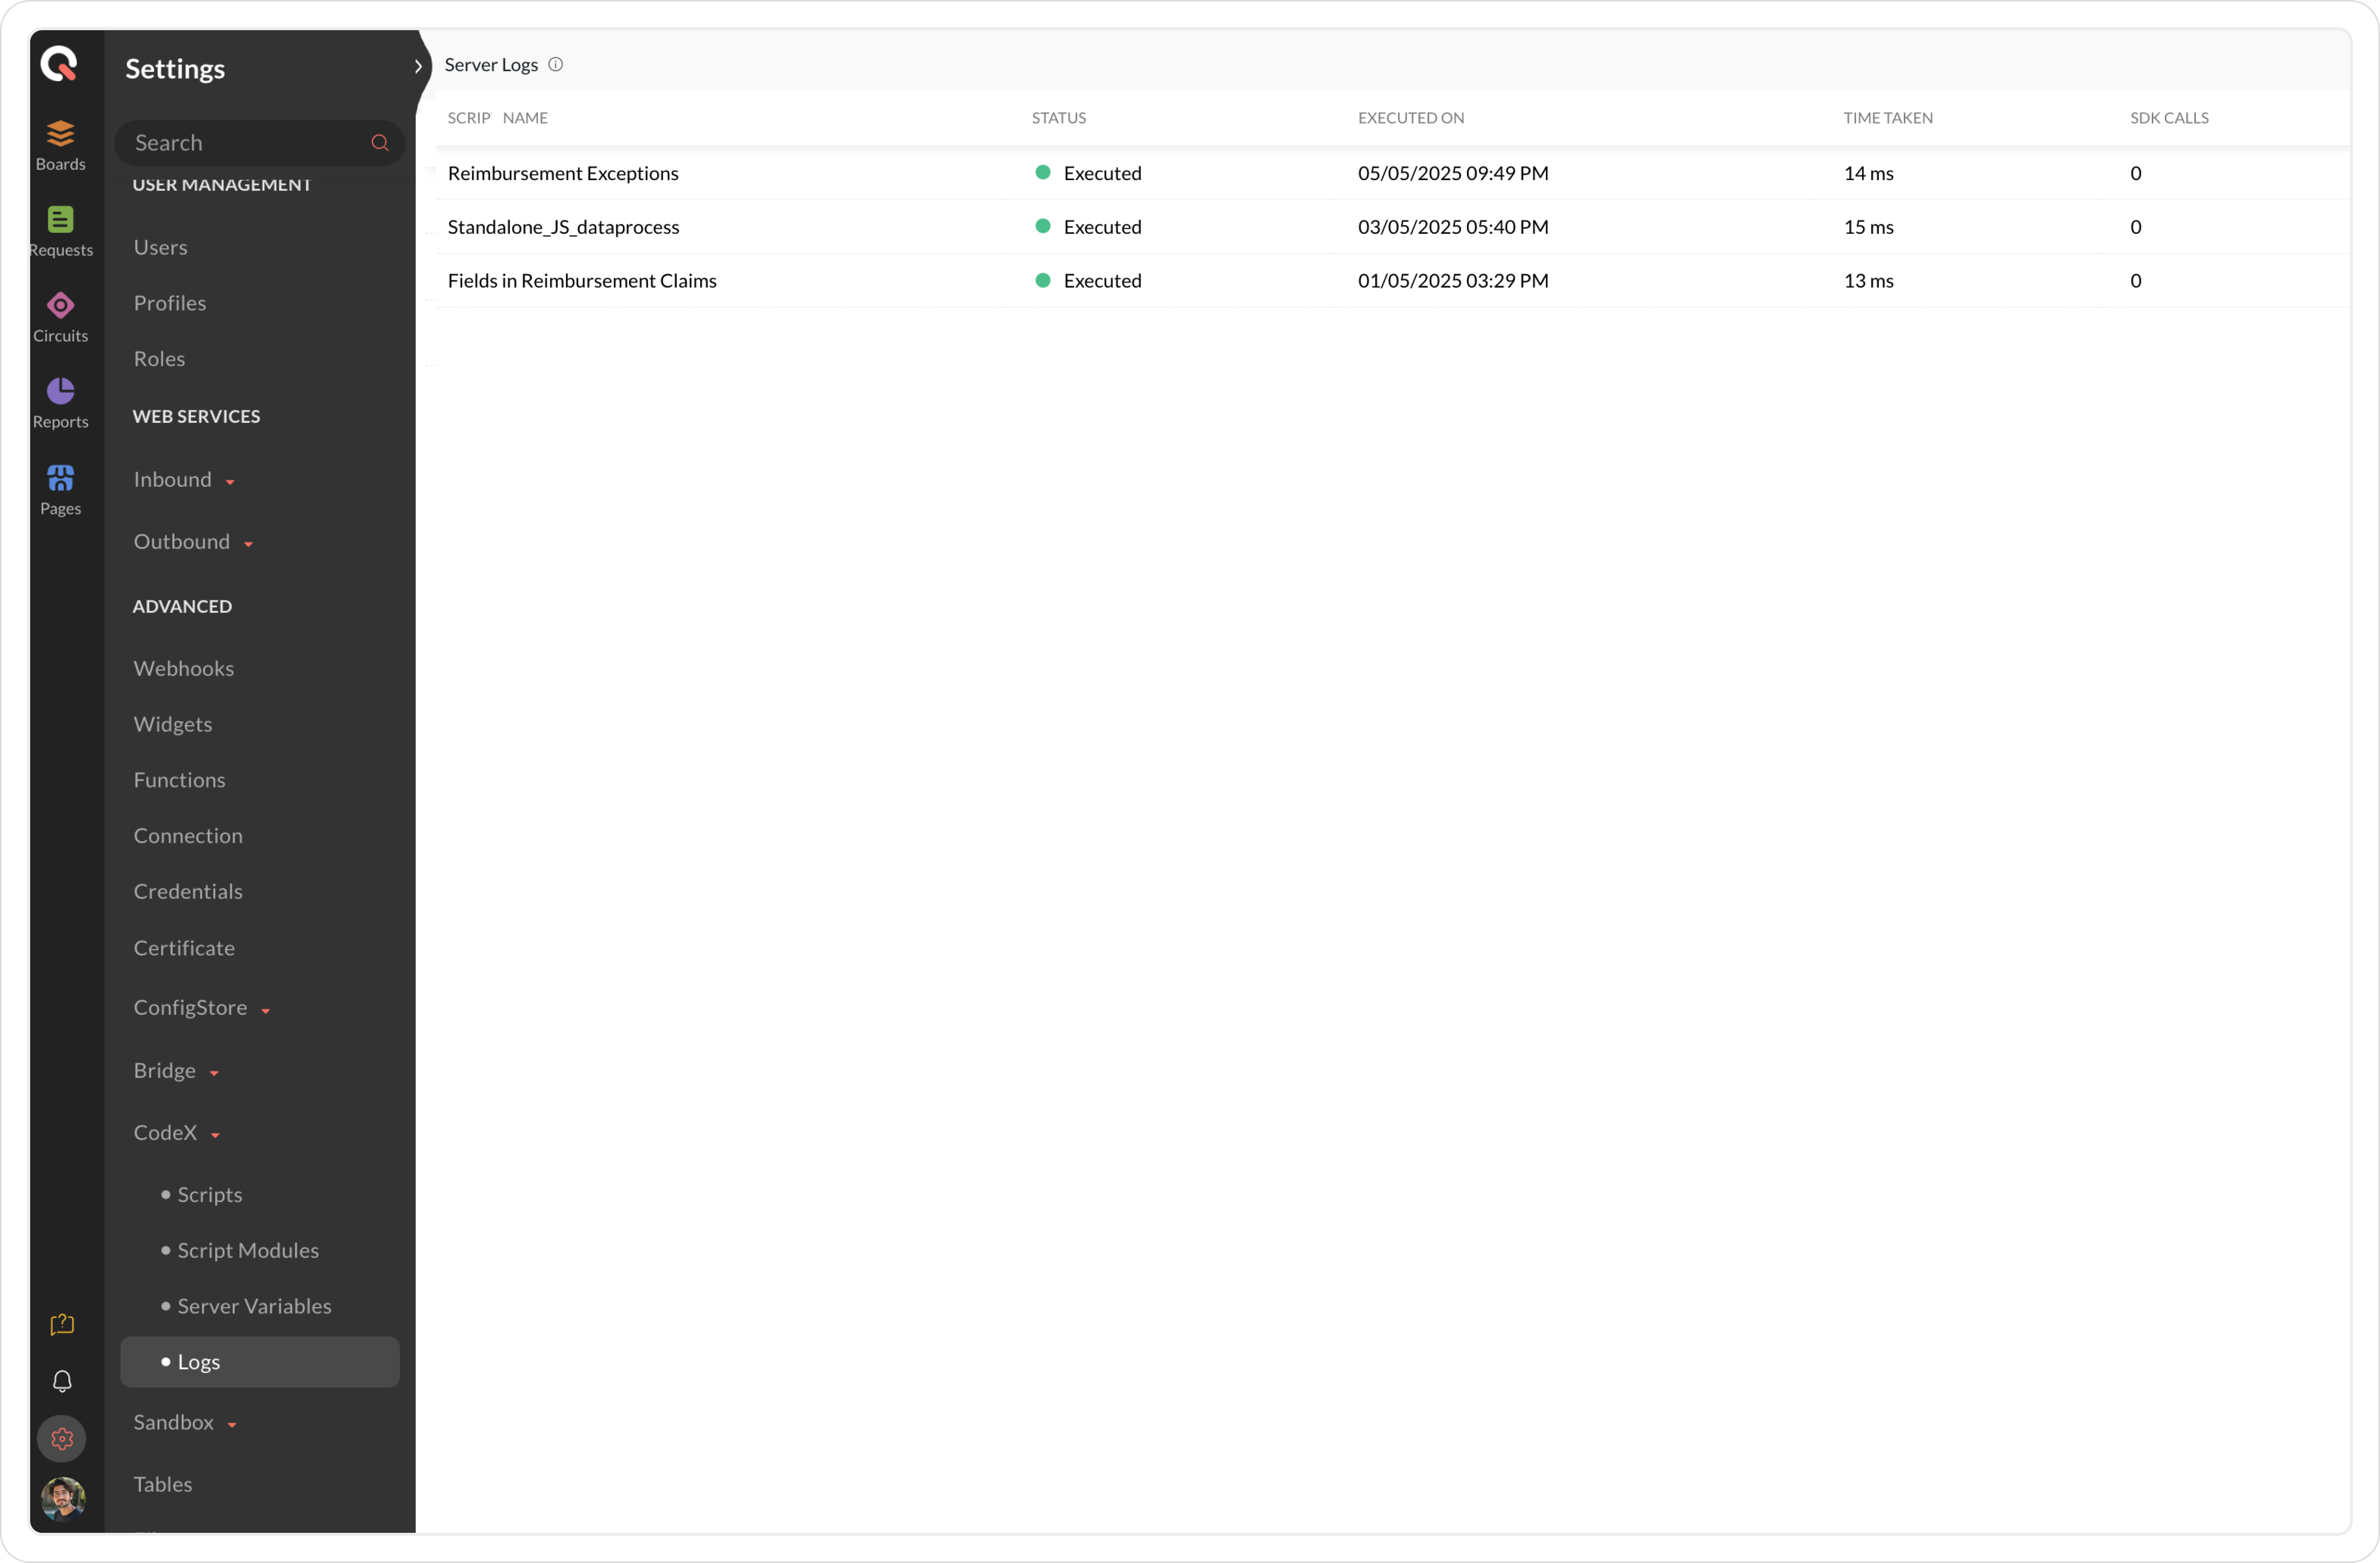
Task: Click the help feedback icon
Action: pos(62,1324)
